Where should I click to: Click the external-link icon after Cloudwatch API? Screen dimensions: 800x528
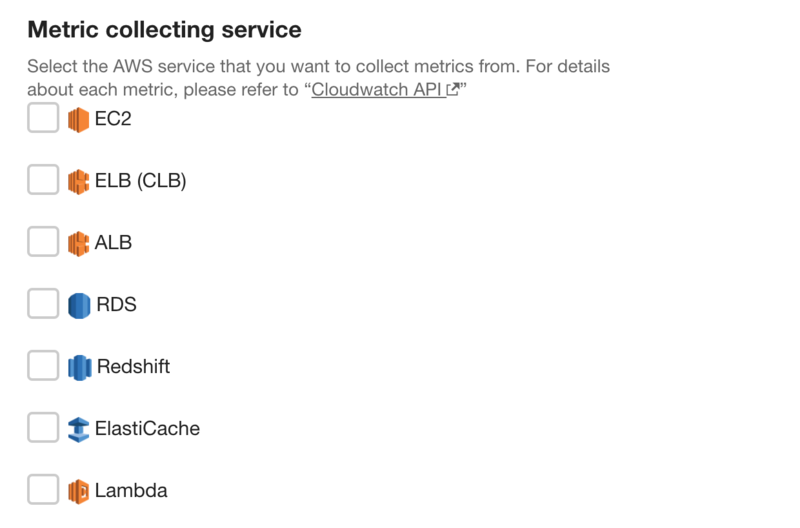(x=453, y=89)
